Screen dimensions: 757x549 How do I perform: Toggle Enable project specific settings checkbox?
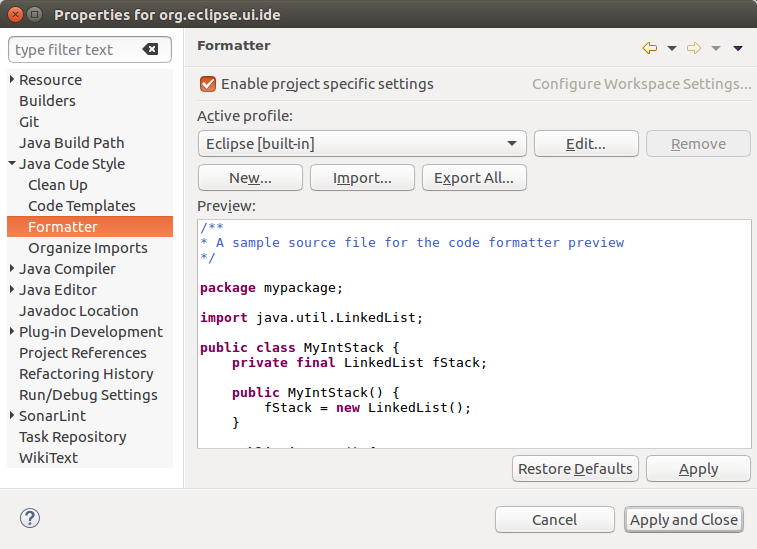(208, 84)
